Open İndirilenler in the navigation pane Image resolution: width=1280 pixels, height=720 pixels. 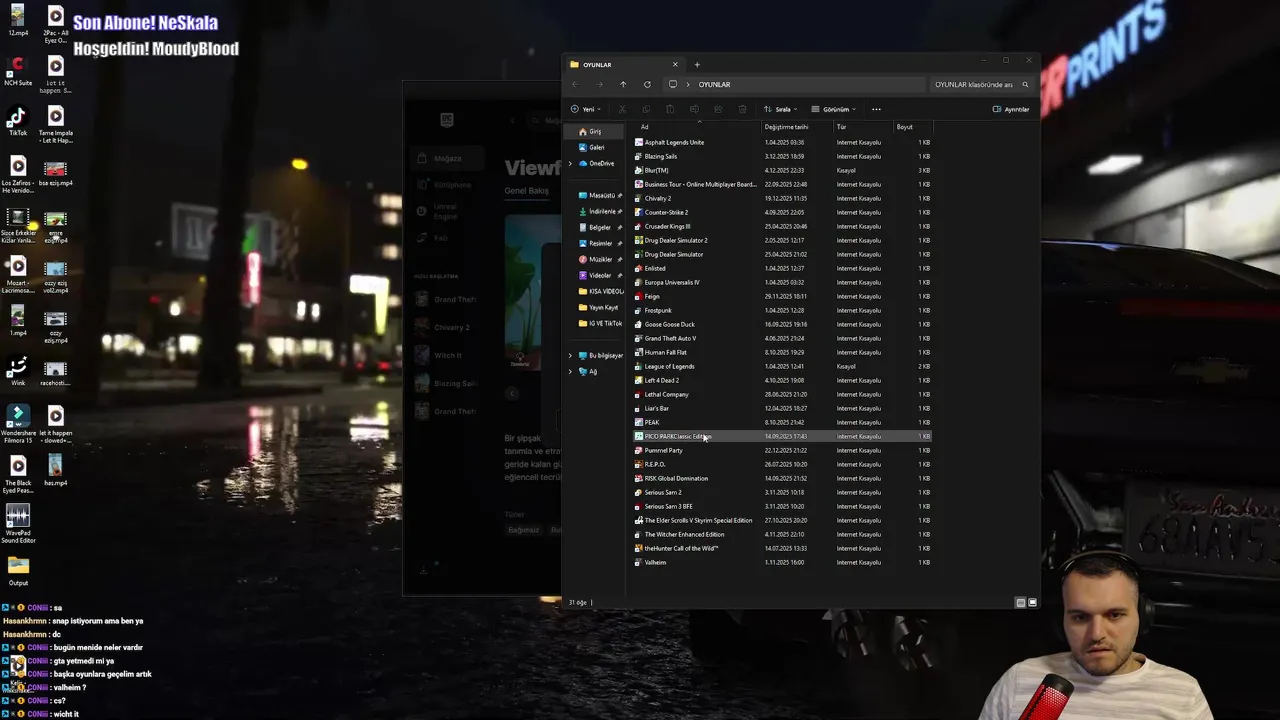pos(600,211)
